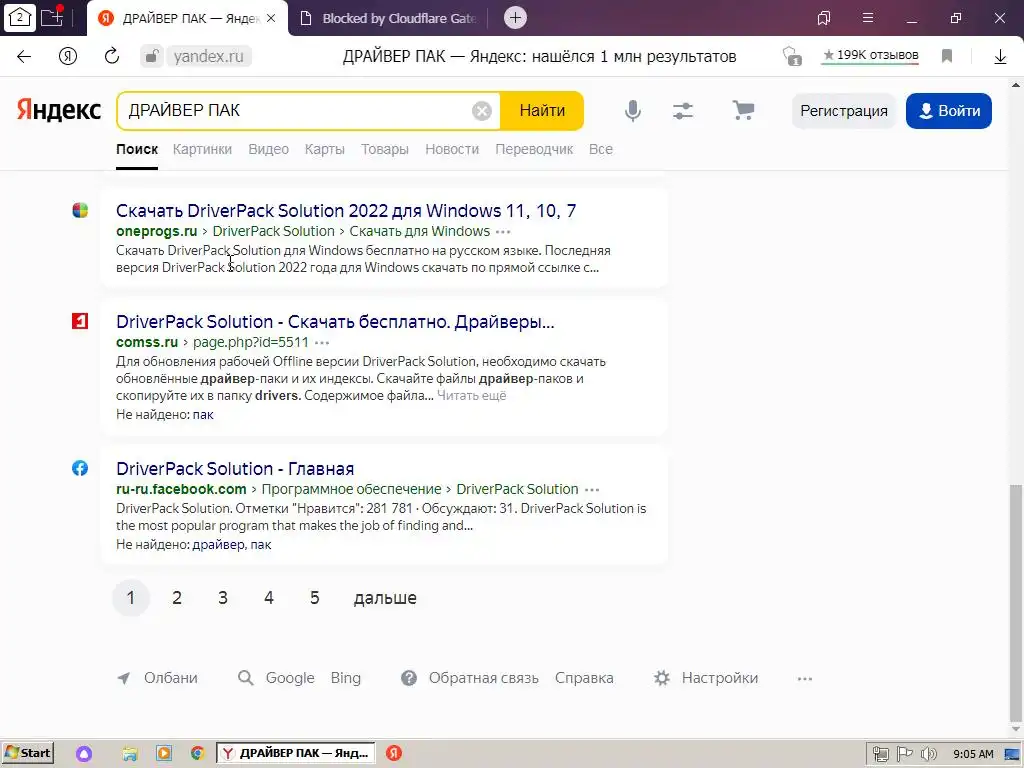Screen dimensions: 1024x768
Task: Open the browser hamburger menu
Action: point(868,18)
